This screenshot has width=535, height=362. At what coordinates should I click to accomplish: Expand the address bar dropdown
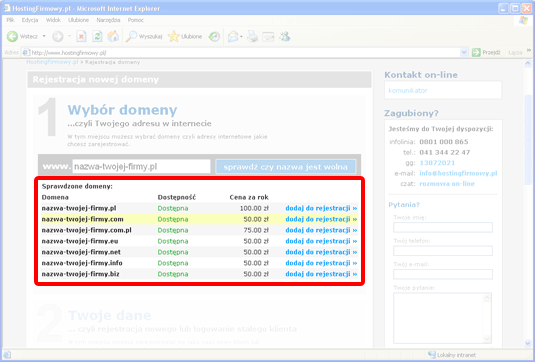pyautogui.click(x=464, y=52)
